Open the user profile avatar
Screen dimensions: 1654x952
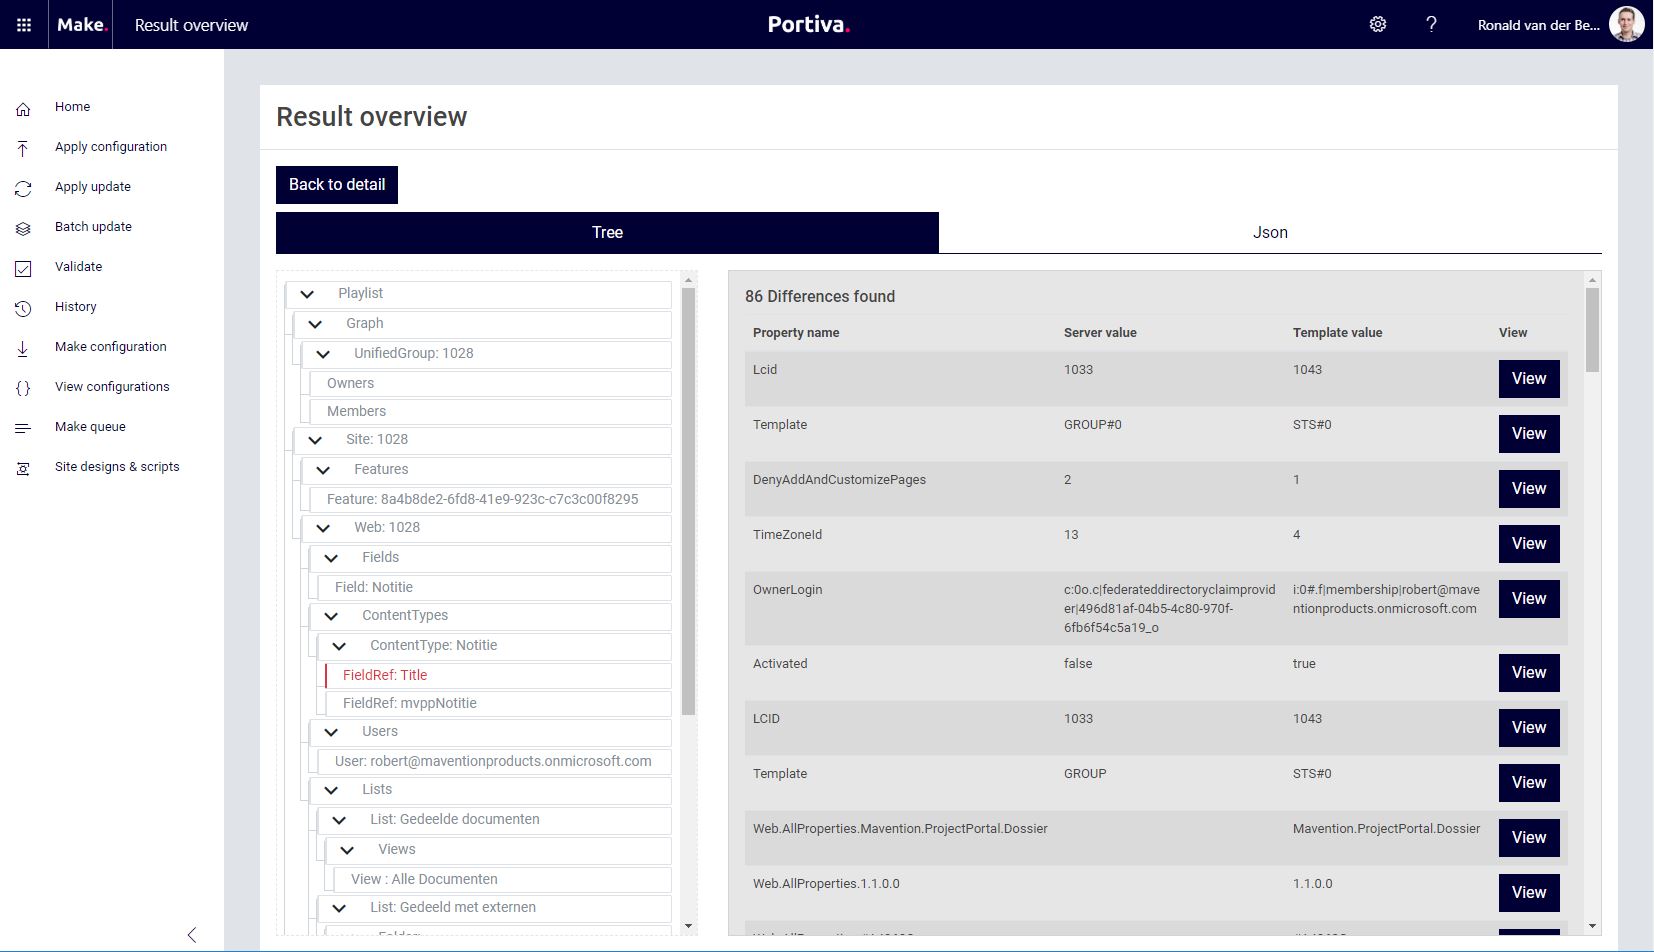coord(1626,25)
